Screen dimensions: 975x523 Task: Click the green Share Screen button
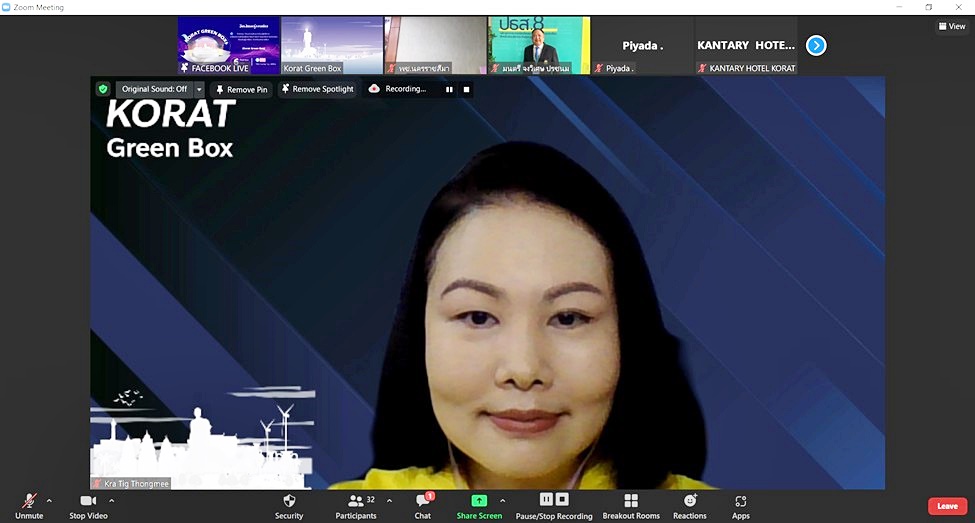[x=479, y=506]
